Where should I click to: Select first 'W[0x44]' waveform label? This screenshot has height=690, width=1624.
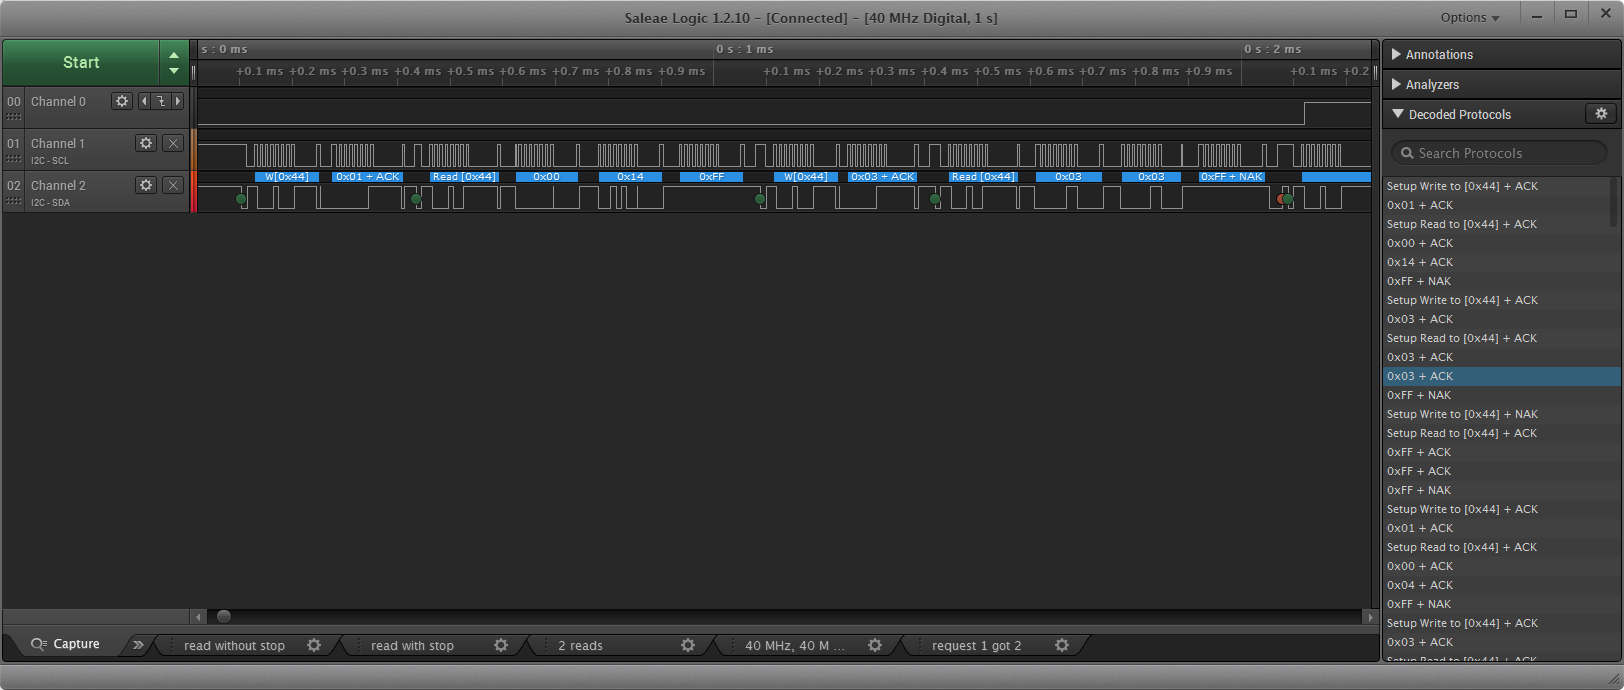pyautogui.click(x=287, y=177)
